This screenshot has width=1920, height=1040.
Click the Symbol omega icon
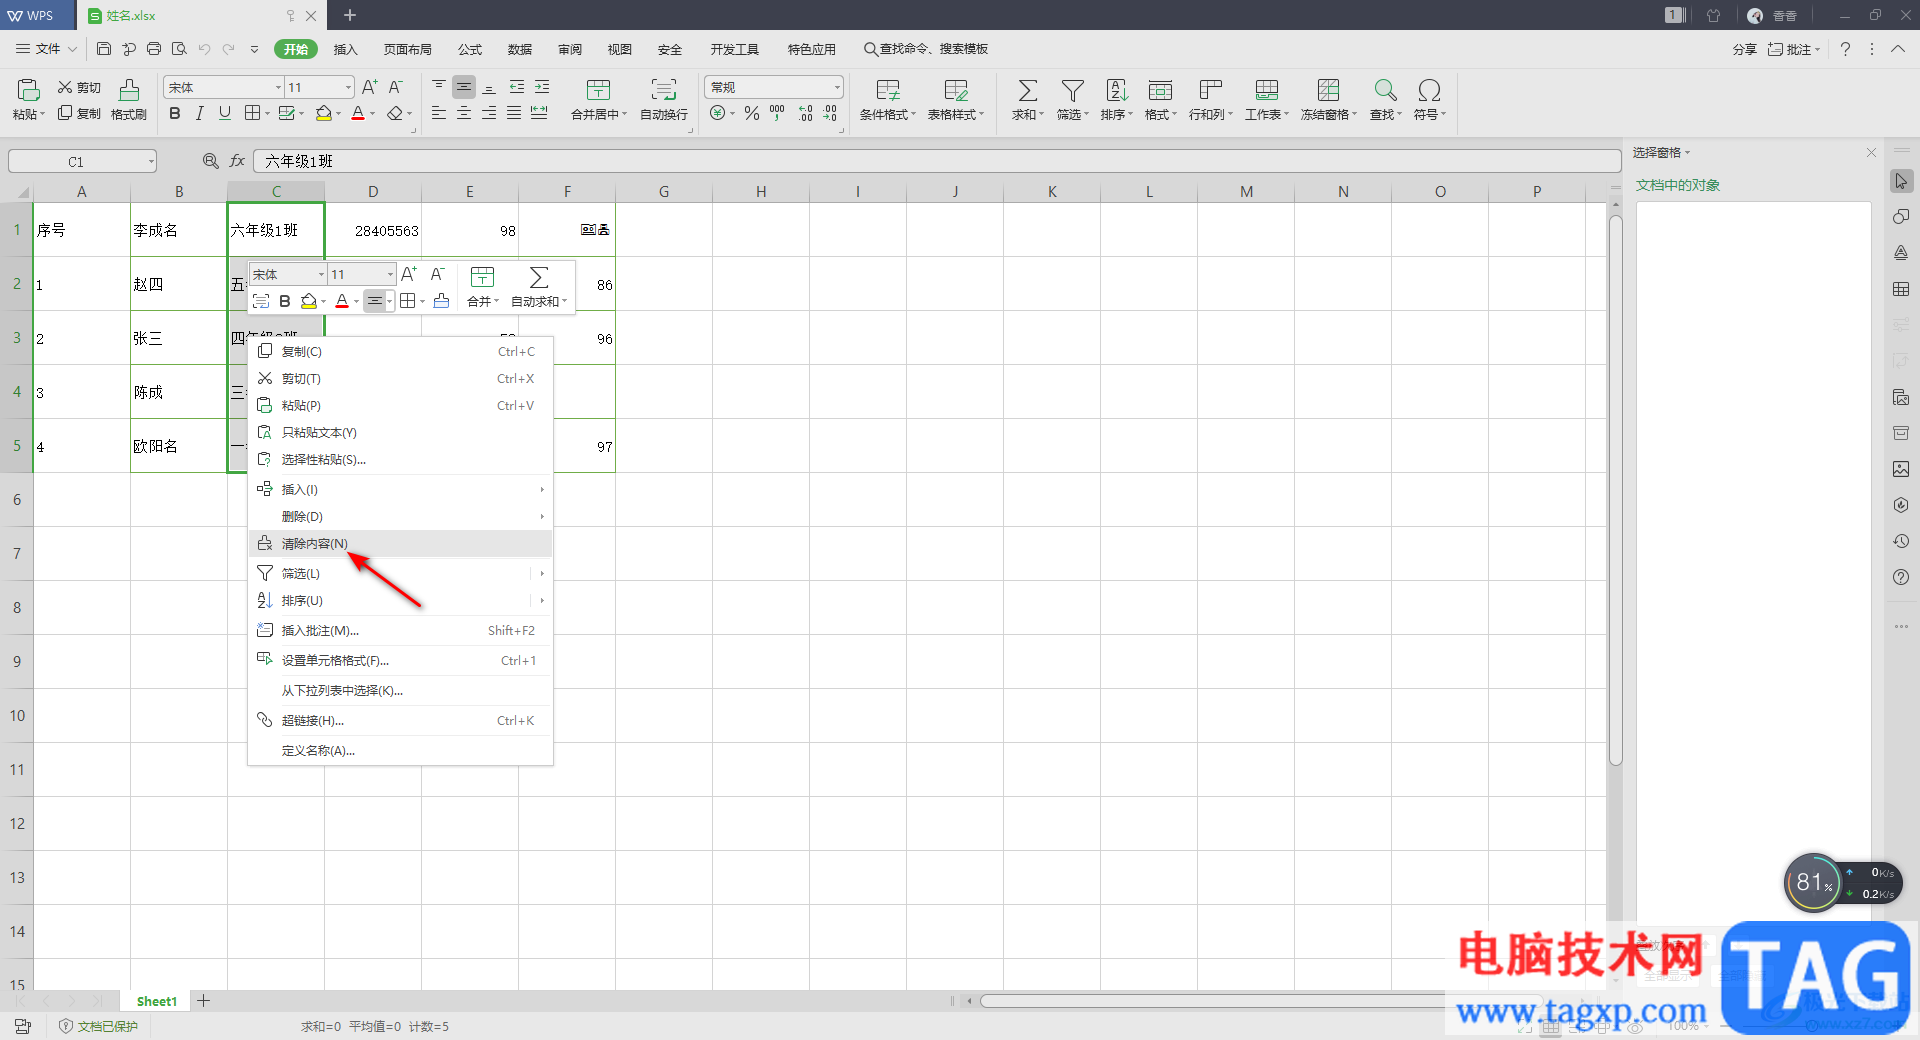coord(1429,91)
